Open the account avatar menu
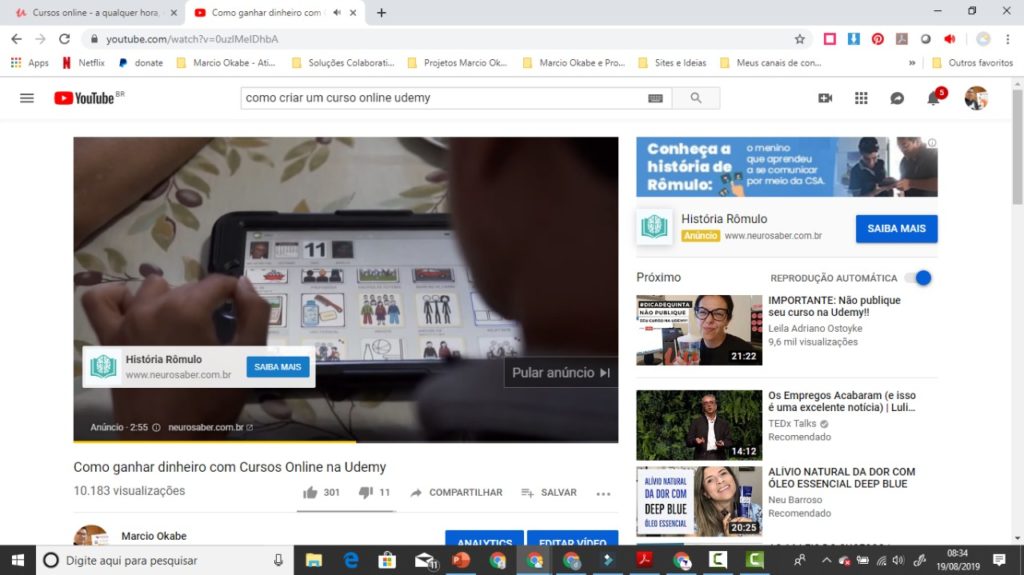The height and width of the screenshot is (575, 1024). [976, 98]
